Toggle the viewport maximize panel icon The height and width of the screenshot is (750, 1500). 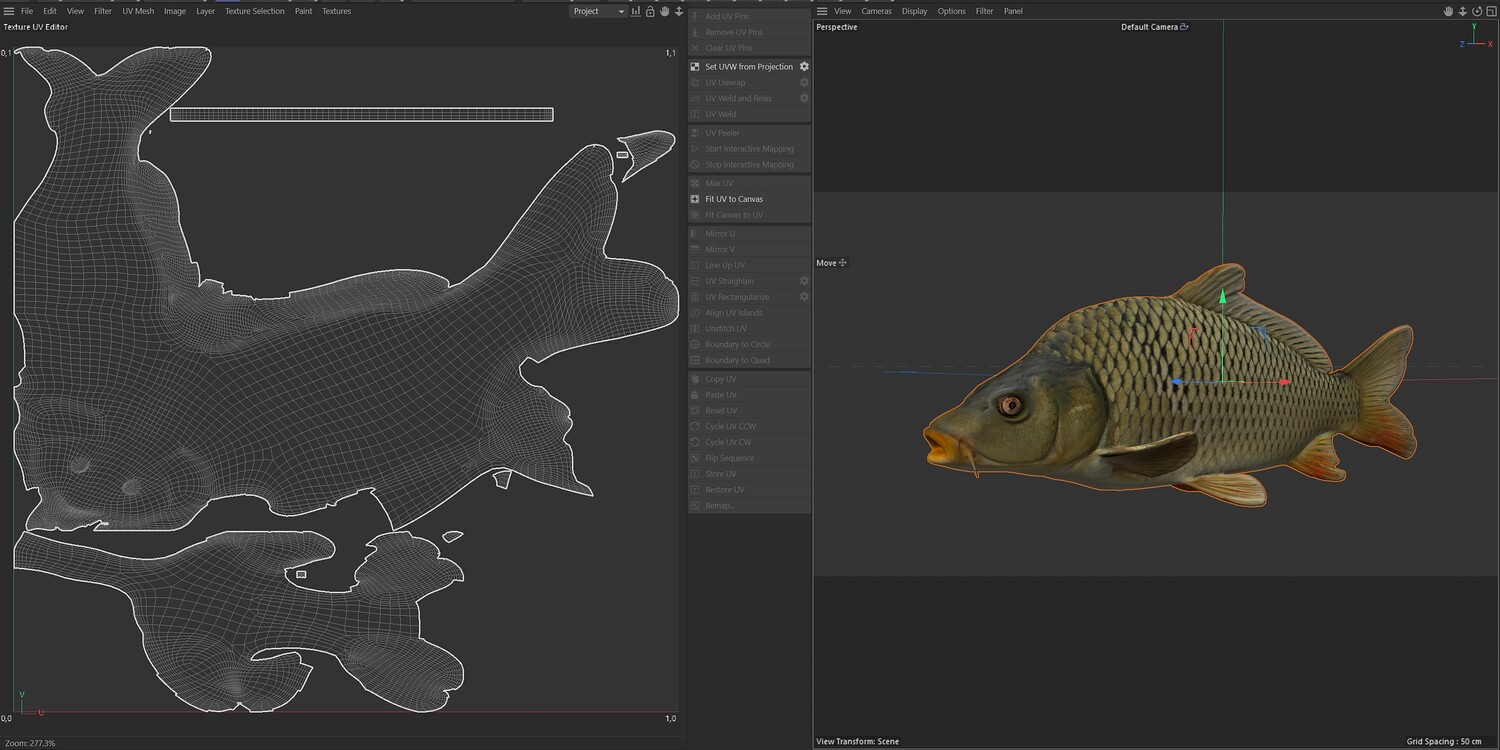pyautogui.click(x=1491, y=11)
